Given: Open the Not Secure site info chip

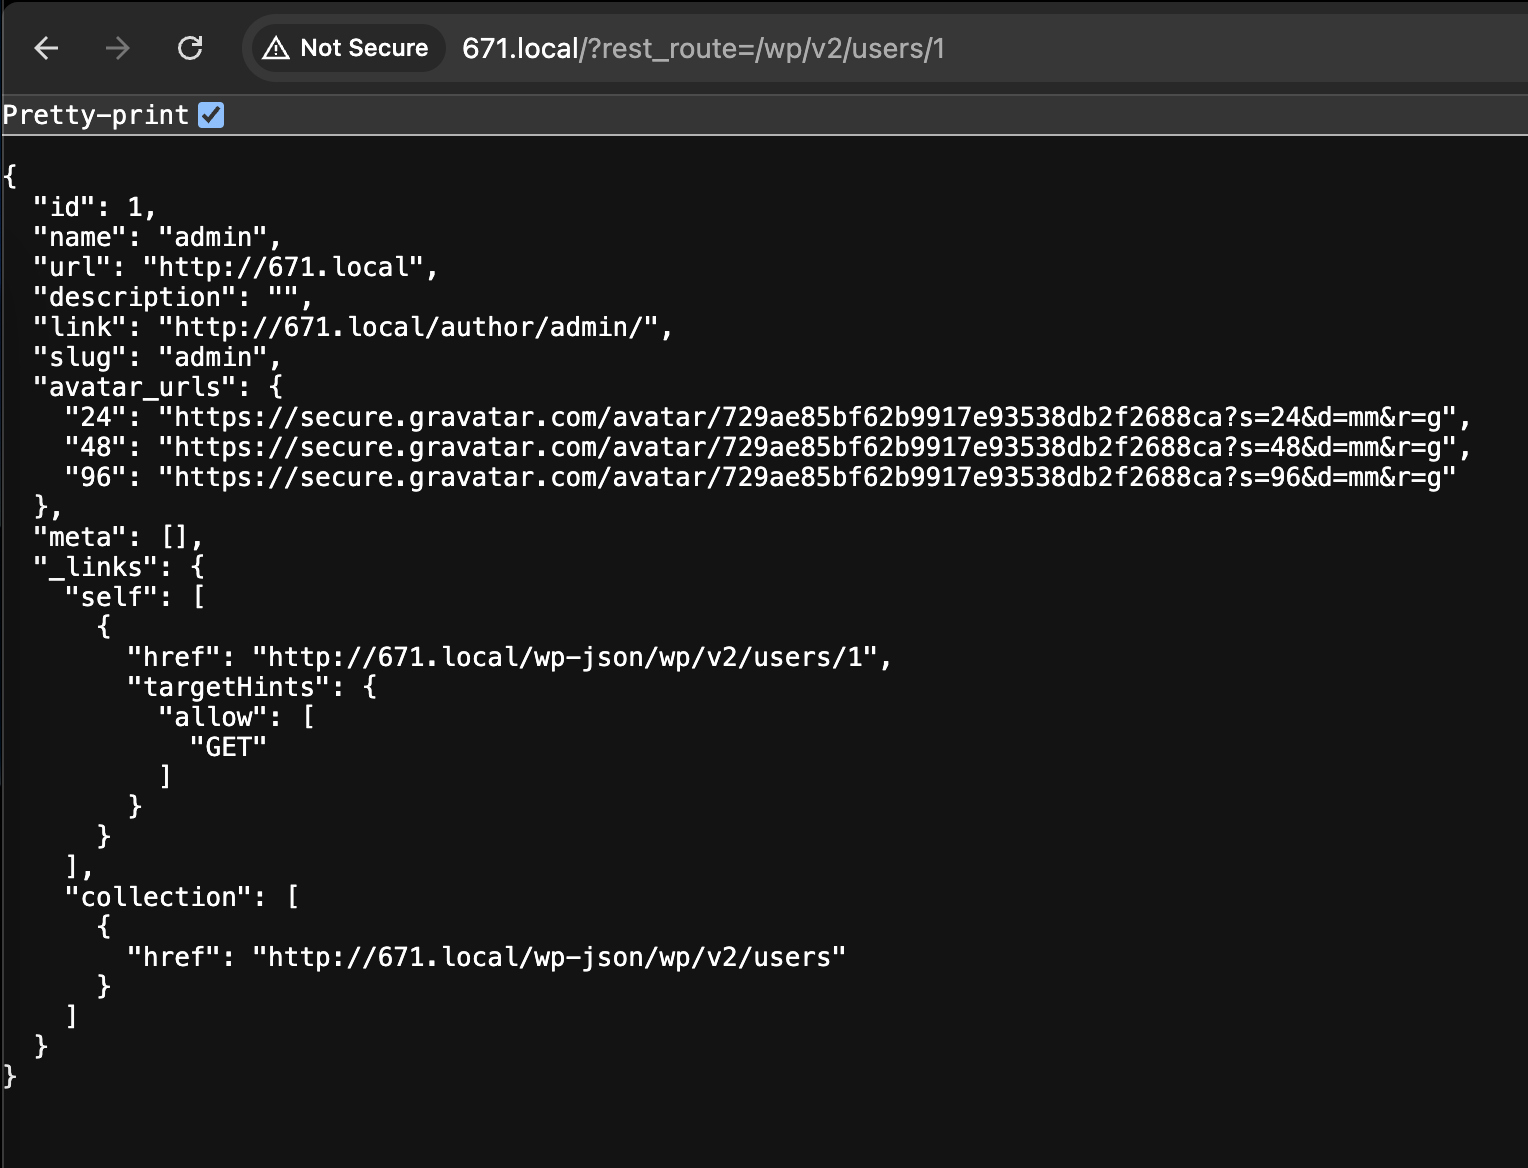Looking at the screenshot, I should (346, 48).
